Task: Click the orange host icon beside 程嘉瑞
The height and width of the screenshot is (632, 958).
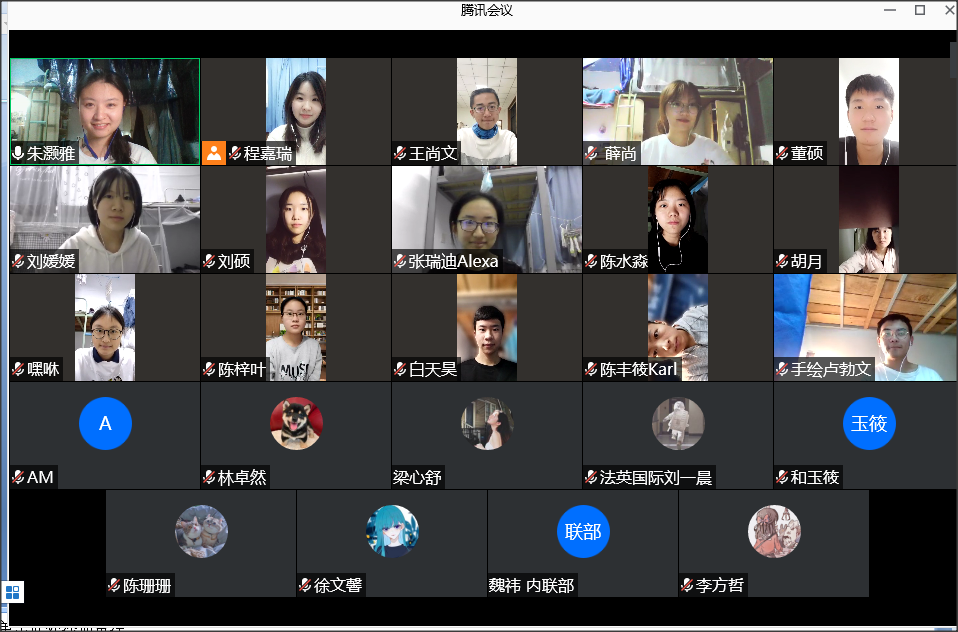Action: click(214, 153)
